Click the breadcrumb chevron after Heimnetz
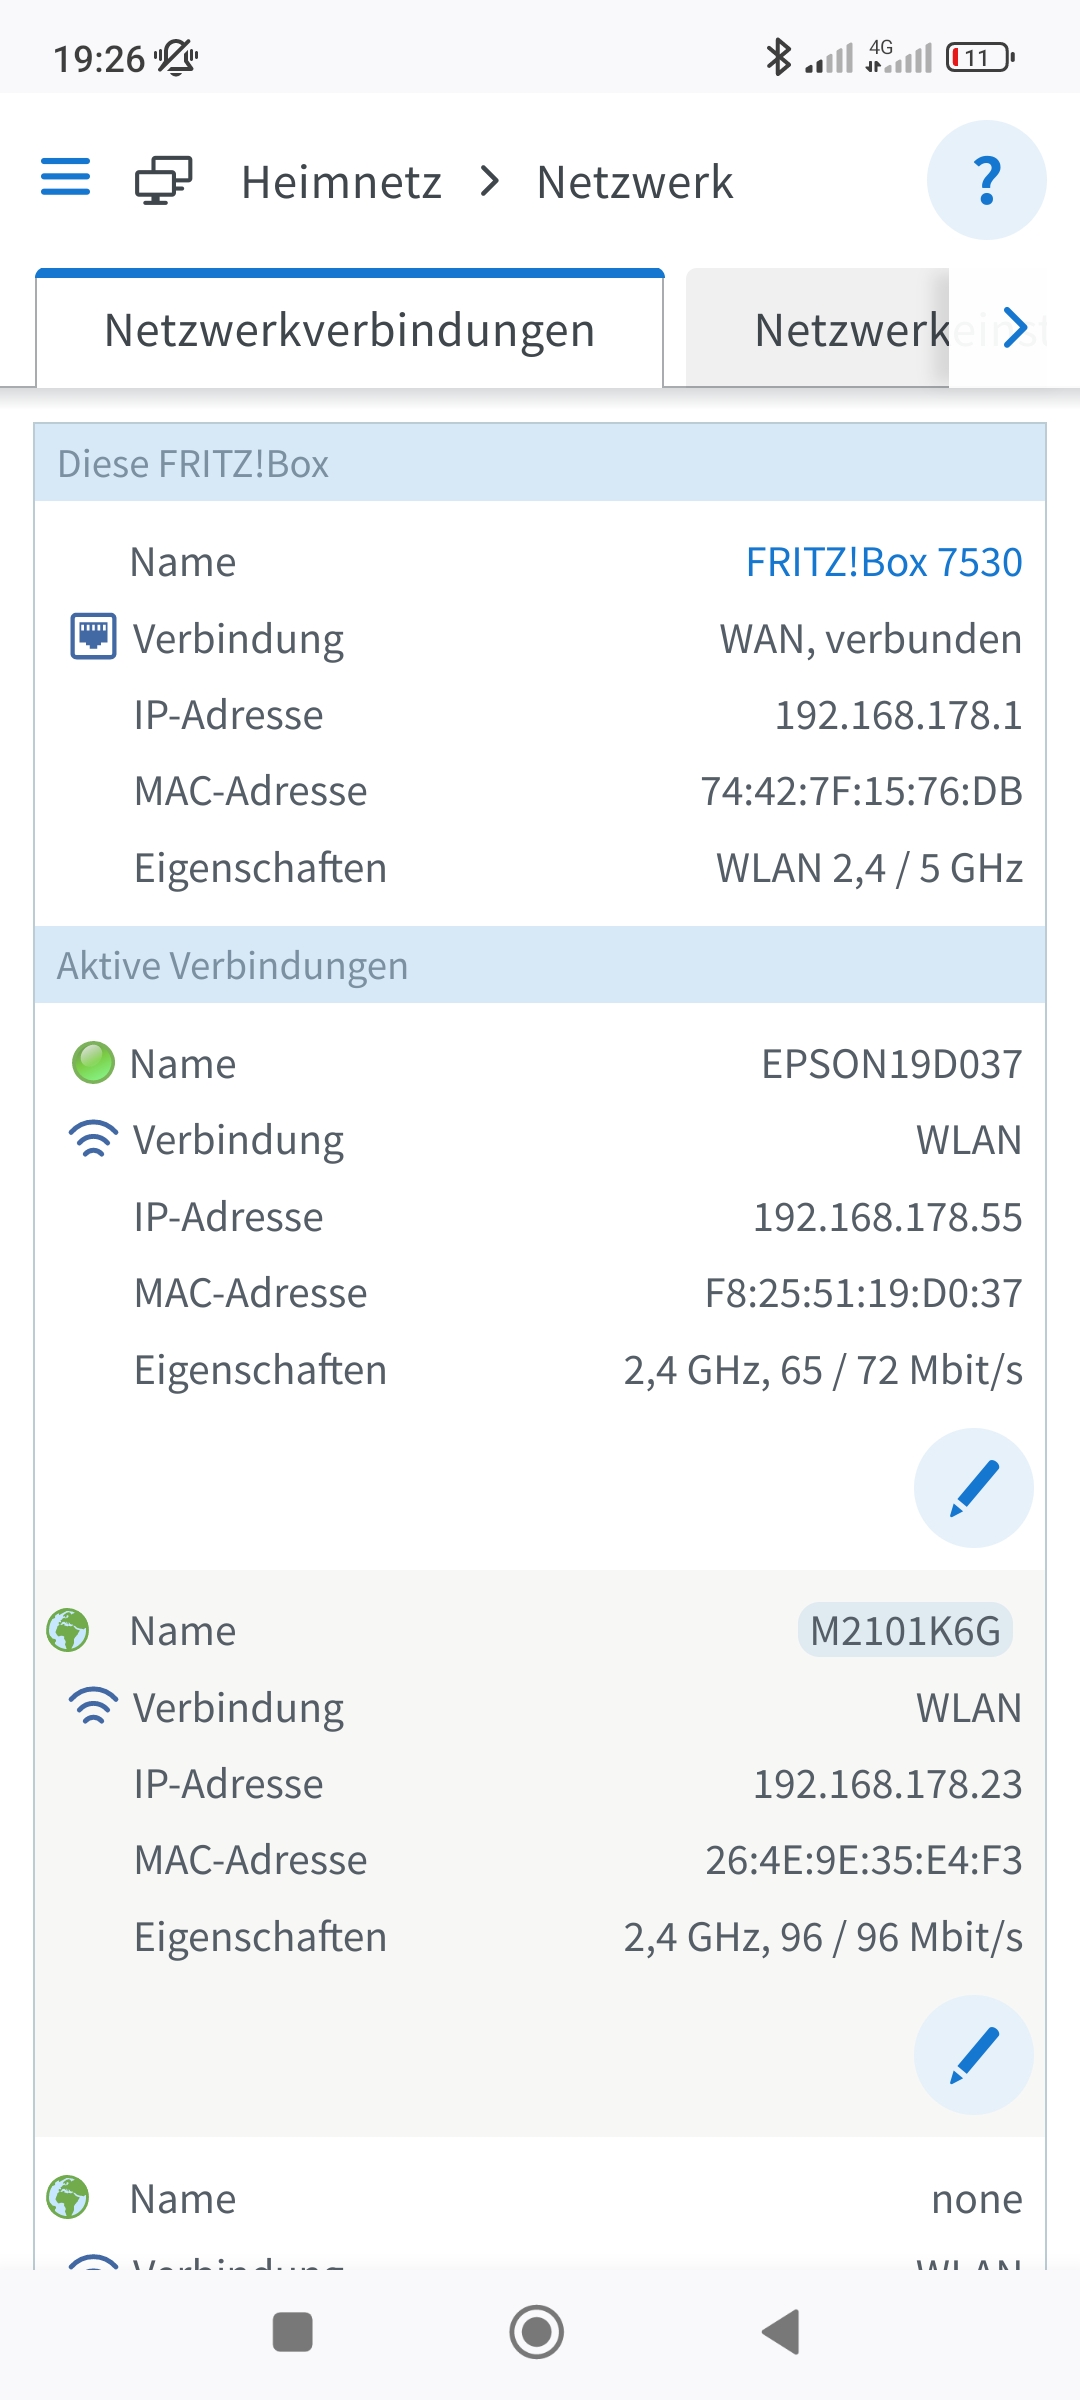The width and height of the screenshot is (1080, 2400). pyautogui.click(x=489, y=182)
